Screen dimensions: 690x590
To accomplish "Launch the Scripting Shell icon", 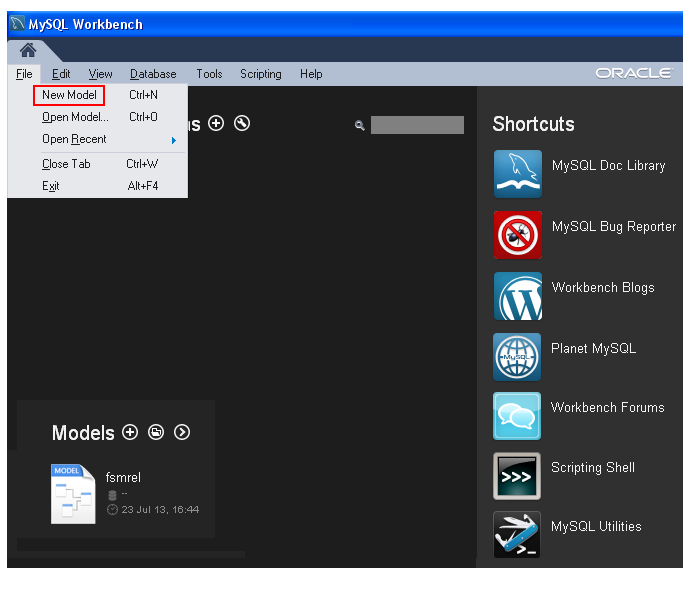I will (517, 476).
